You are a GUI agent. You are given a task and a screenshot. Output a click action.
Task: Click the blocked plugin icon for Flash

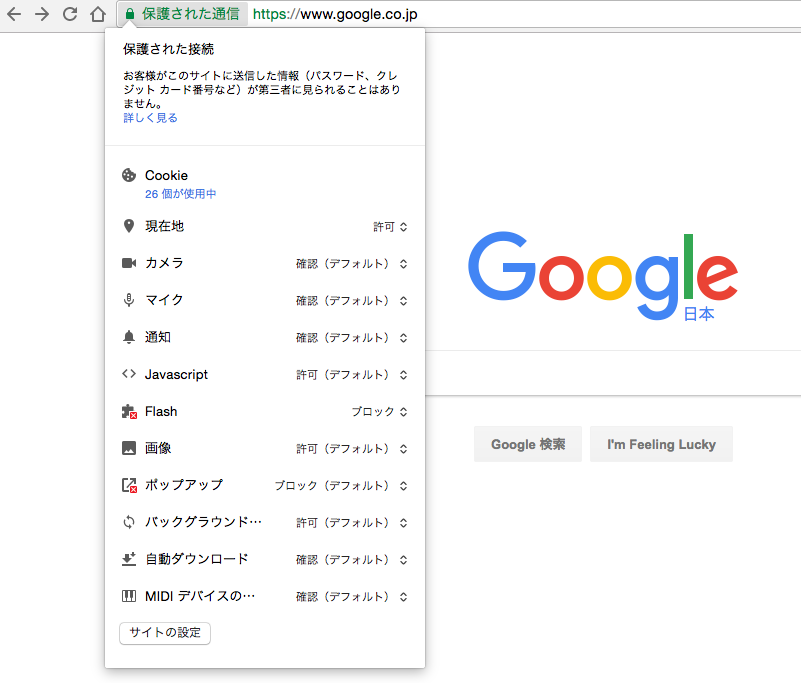point(129,412)
